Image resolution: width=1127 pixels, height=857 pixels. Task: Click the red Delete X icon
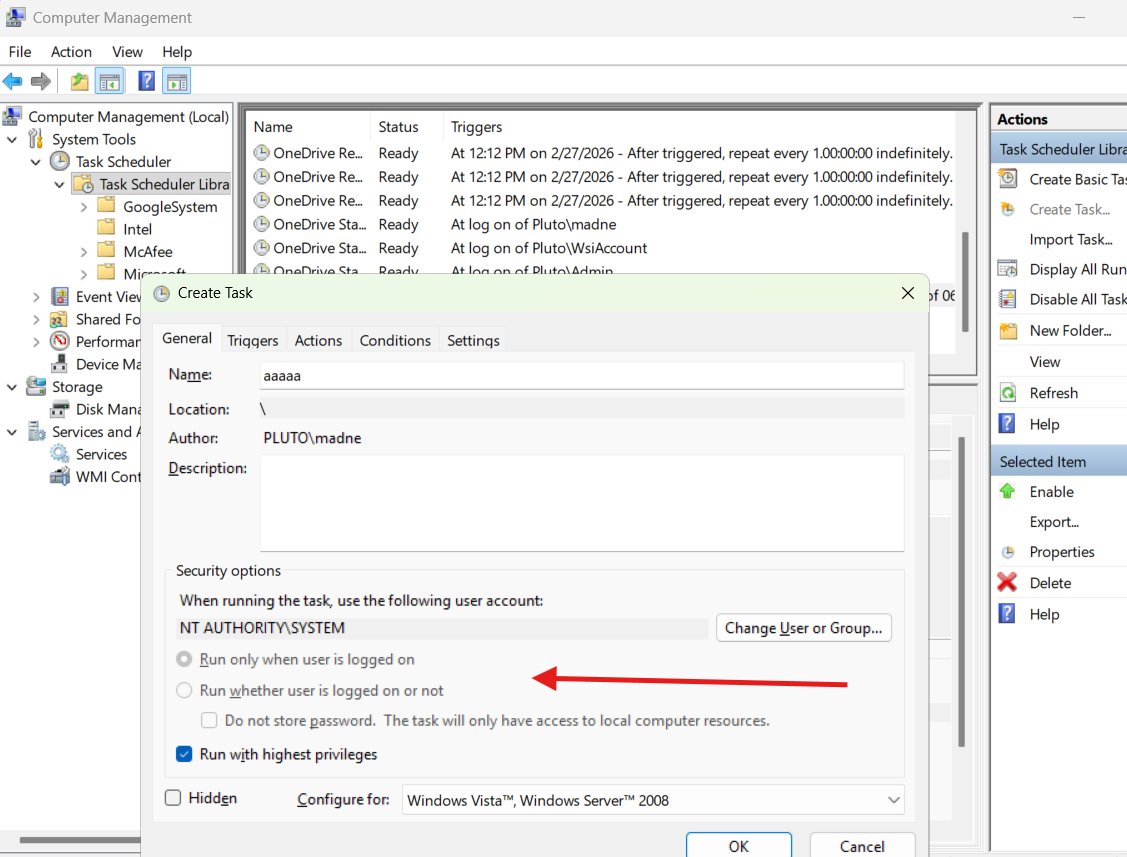point(1007,582)
